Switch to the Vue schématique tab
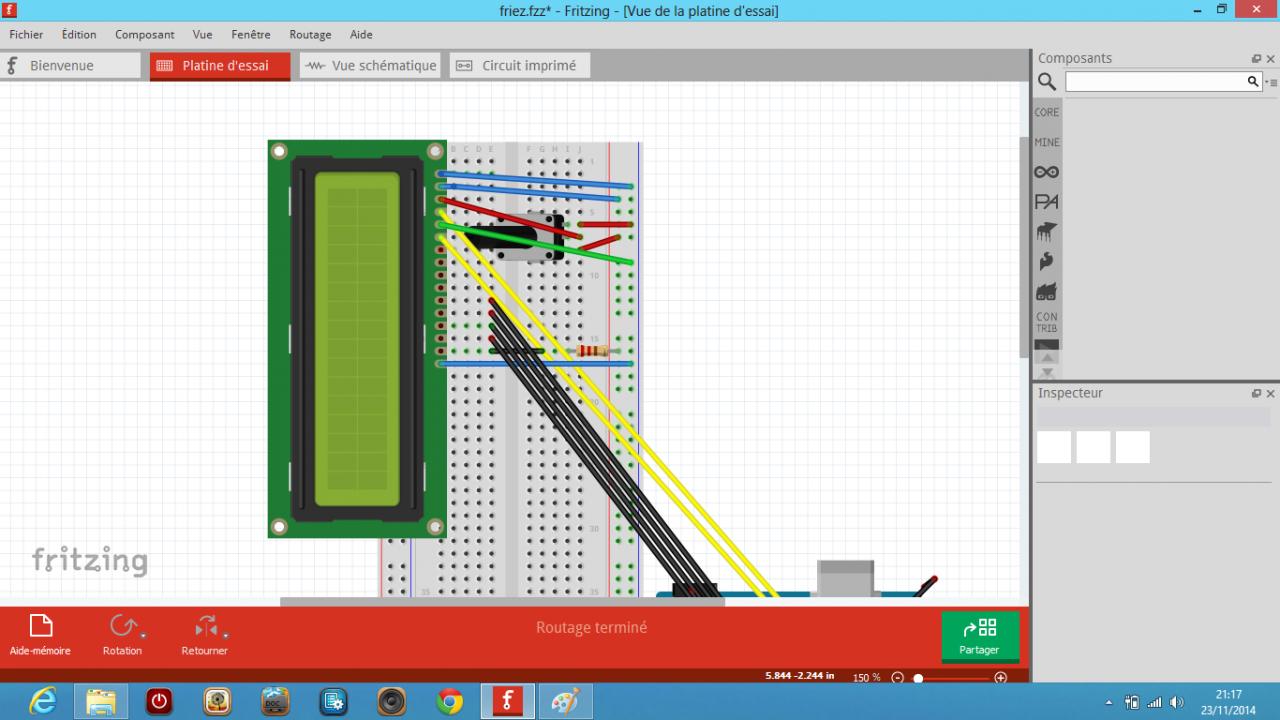 pos(370,65)
